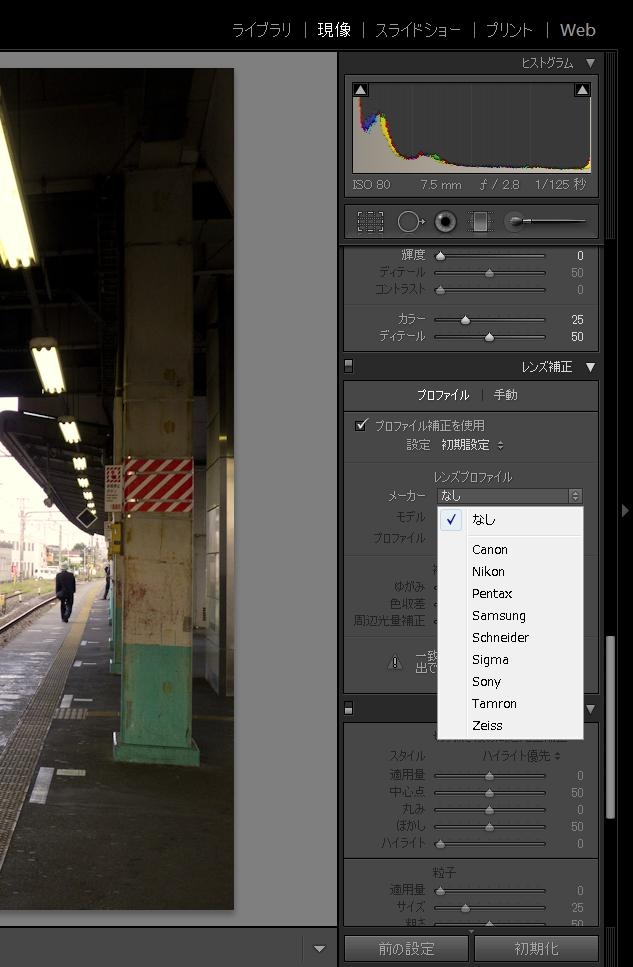Viewport: 633px width, 967px height.
Task: Open the toolbar options dropdown arrow
Action: (x=320, y=948)
